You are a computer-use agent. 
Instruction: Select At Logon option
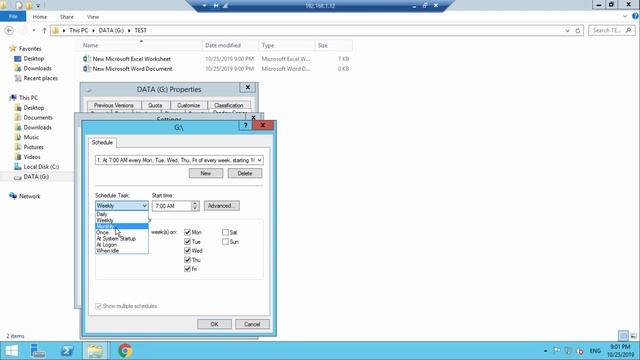click(x=122, y=244)
